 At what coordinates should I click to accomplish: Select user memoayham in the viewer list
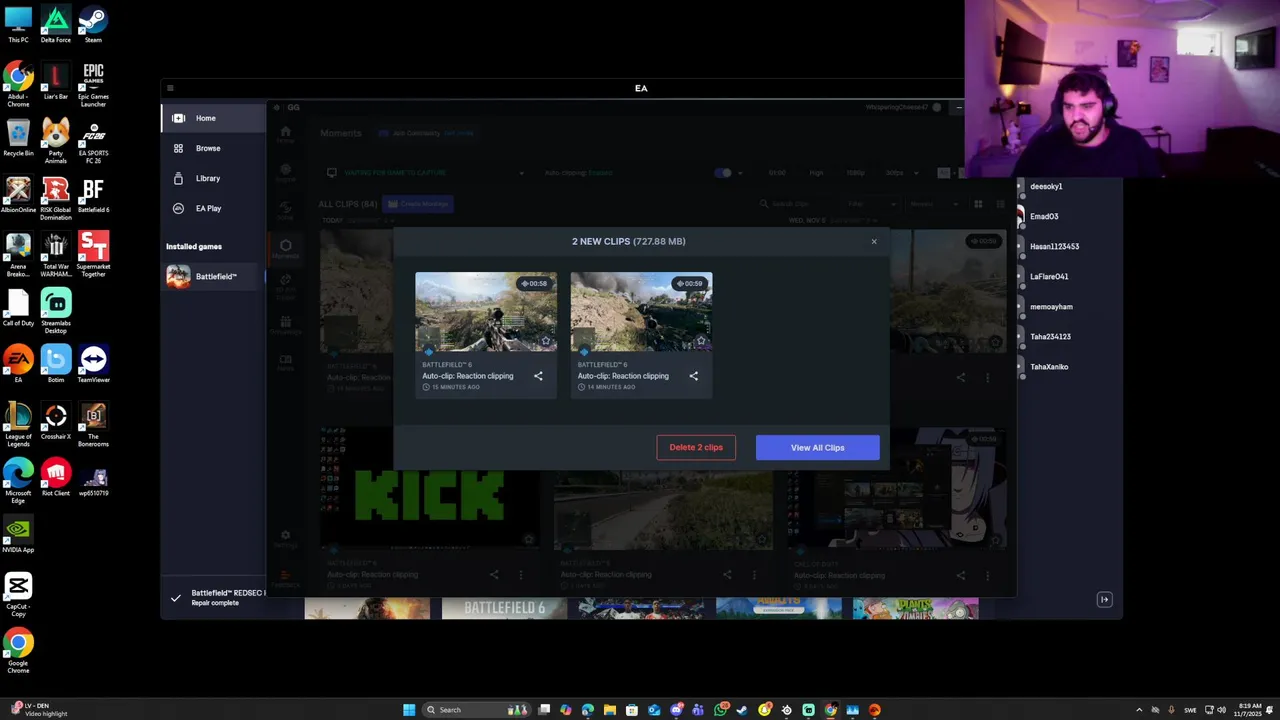[1051, 306]
